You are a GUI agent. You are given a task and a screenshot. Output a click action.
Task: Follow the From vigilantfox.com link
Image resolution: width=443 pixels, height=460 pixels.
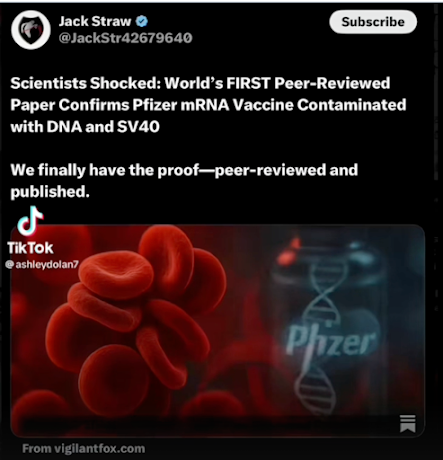click(84, 449)
